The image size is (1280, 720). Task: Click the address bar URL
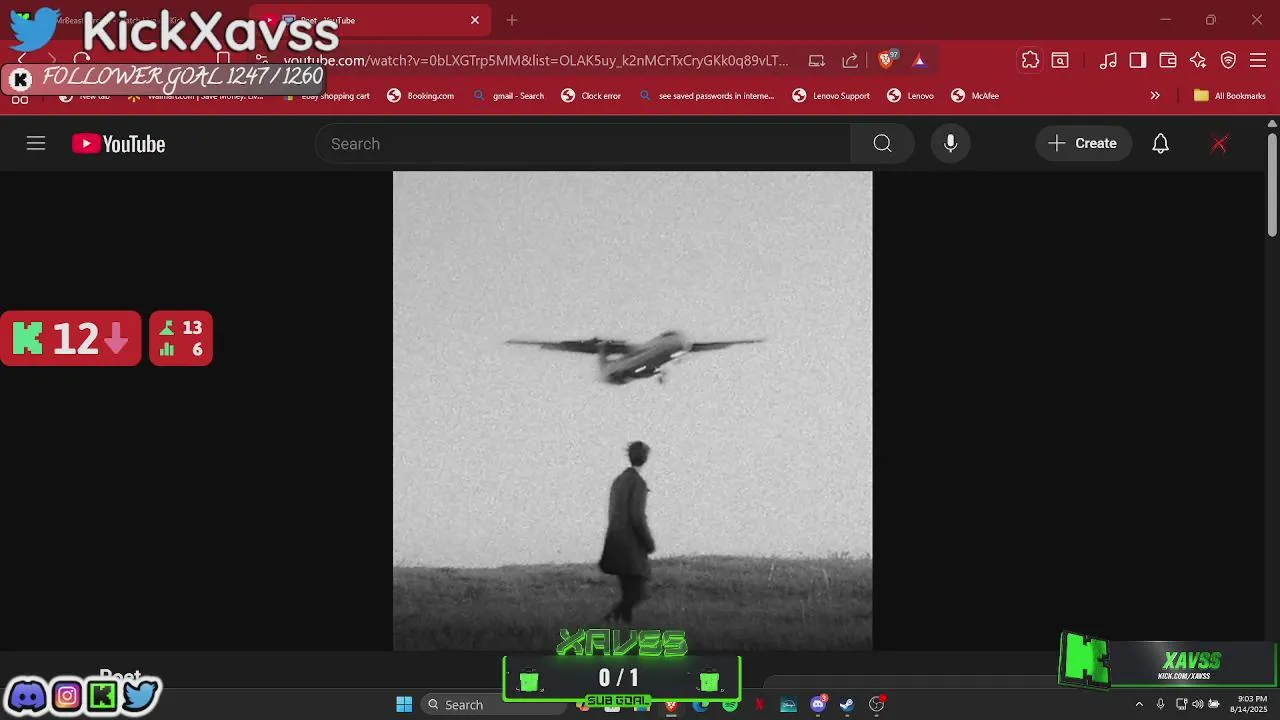pyautogui.click(x=536, y=60)
